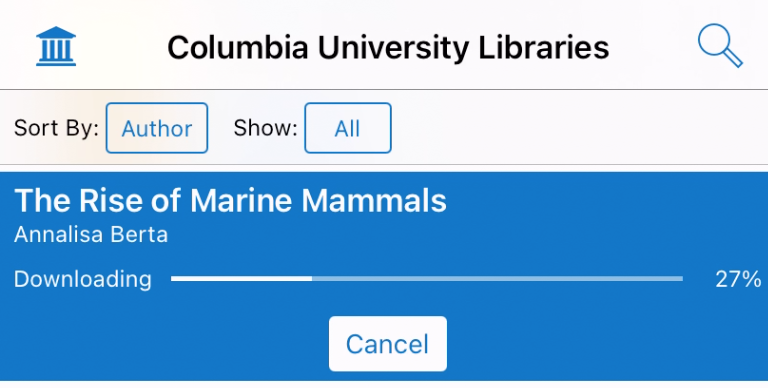Click the Show label

265,128
